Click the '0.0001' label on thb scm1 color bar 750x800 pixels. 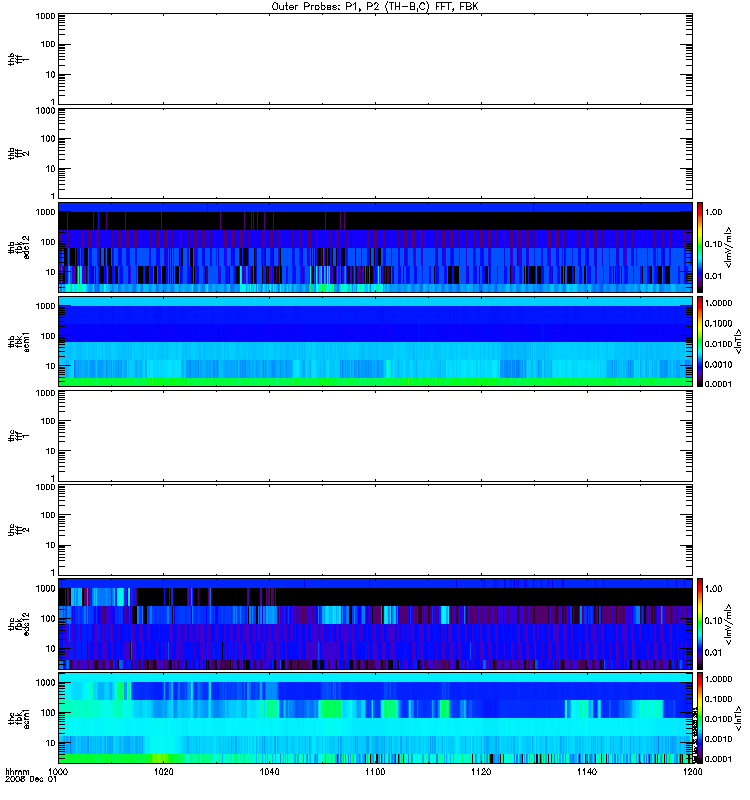[718, 384]
